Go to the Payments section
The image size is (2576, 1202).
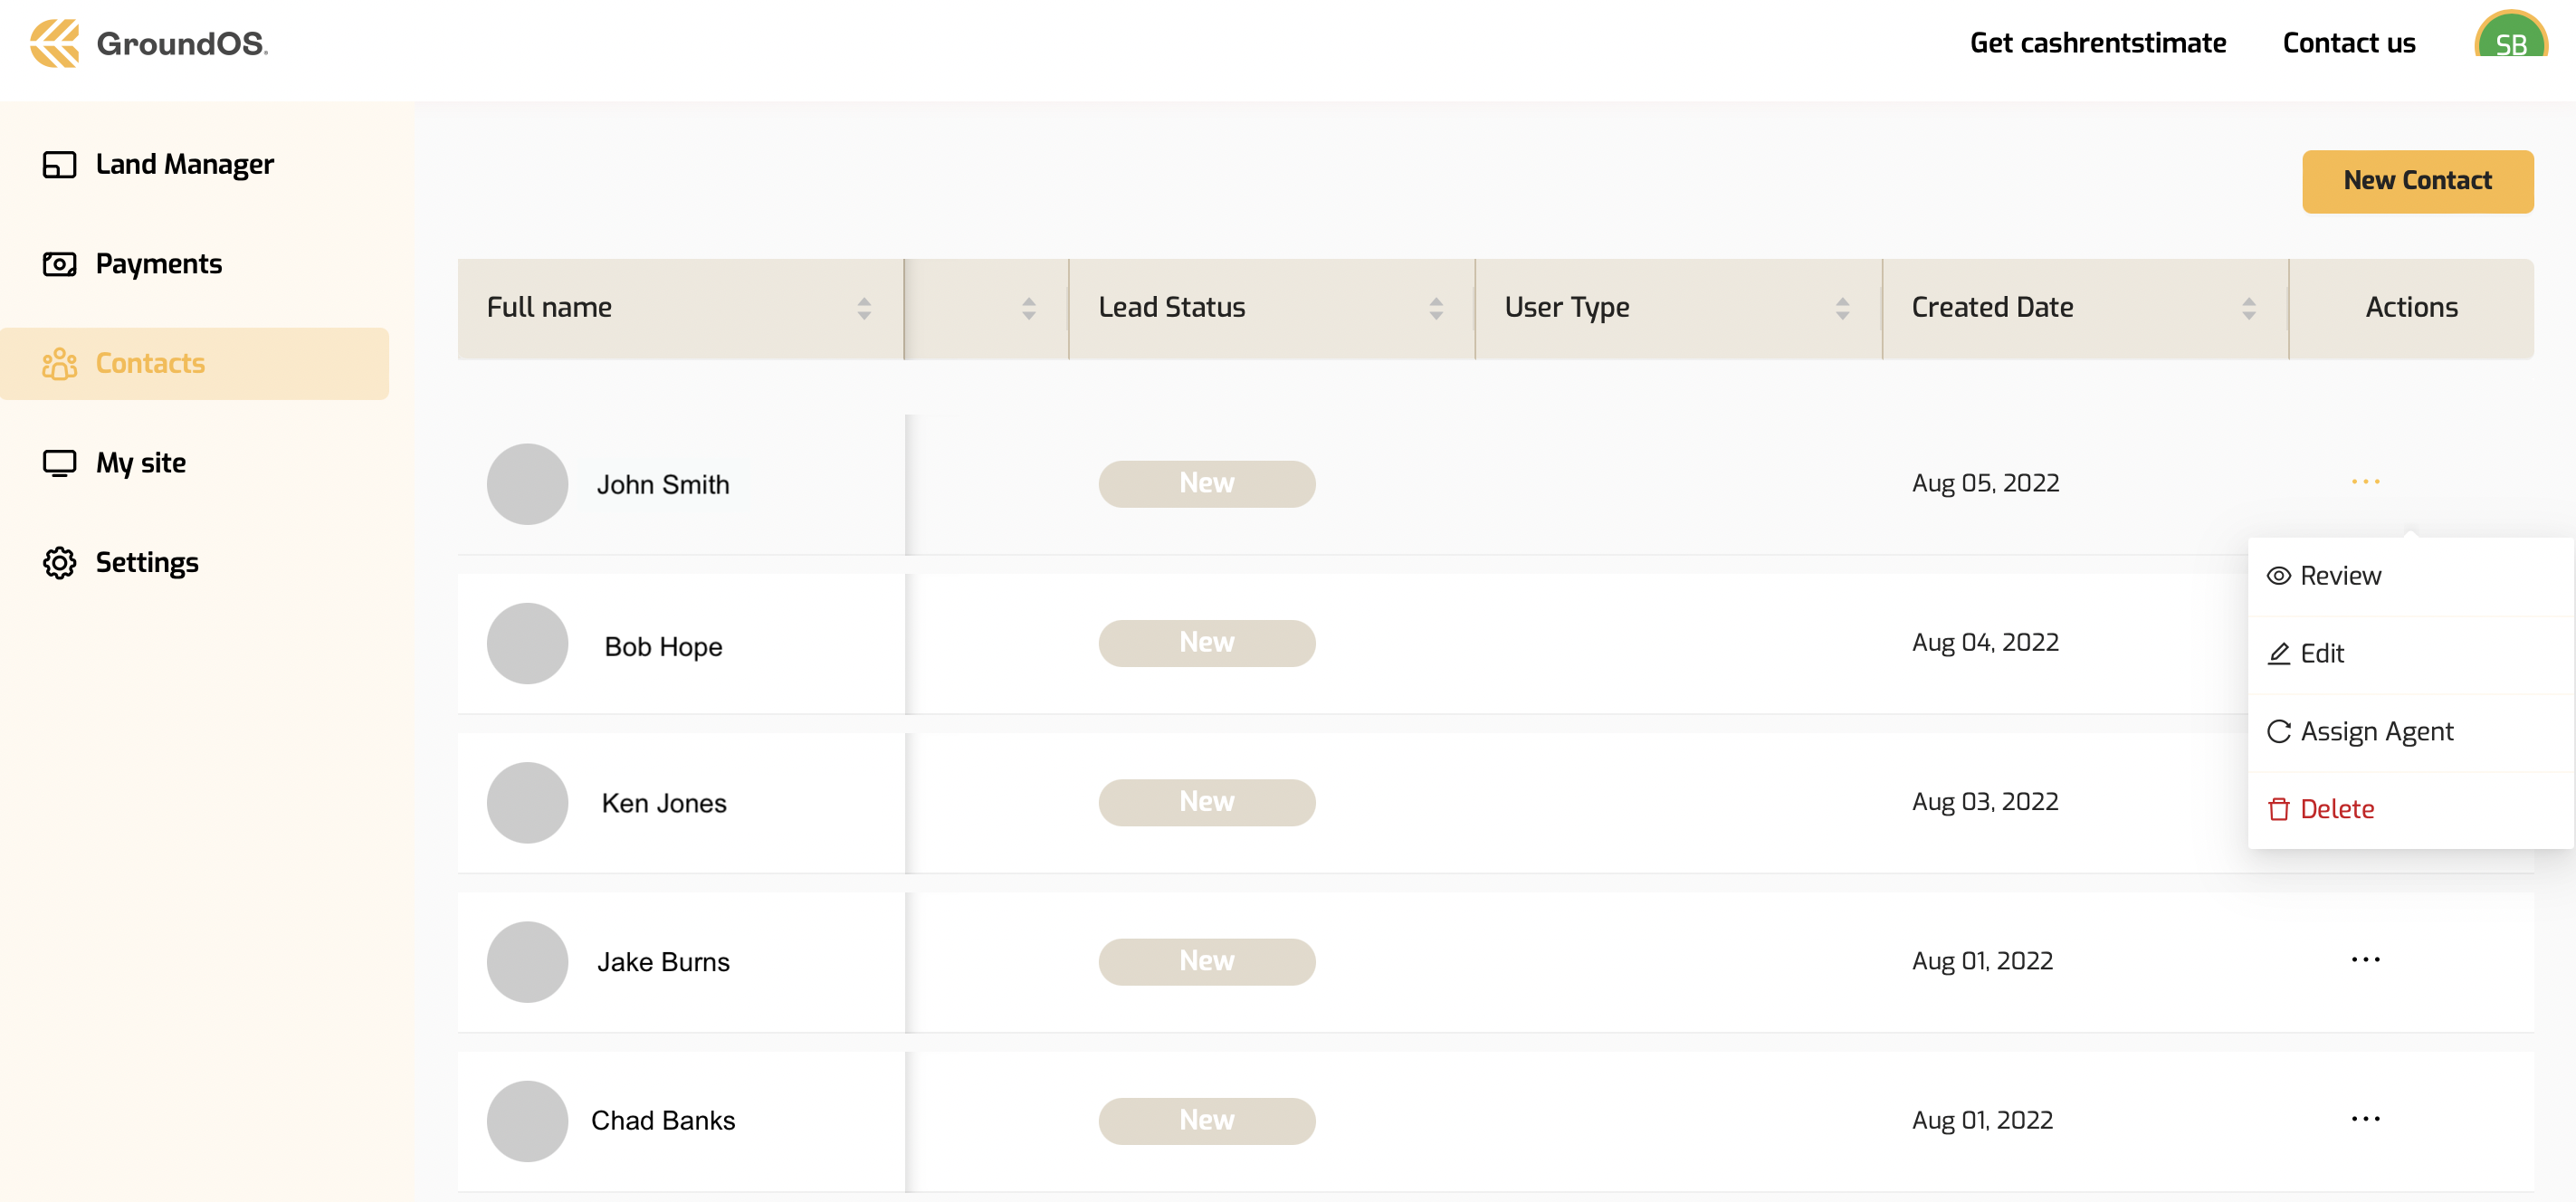[158, 264]
